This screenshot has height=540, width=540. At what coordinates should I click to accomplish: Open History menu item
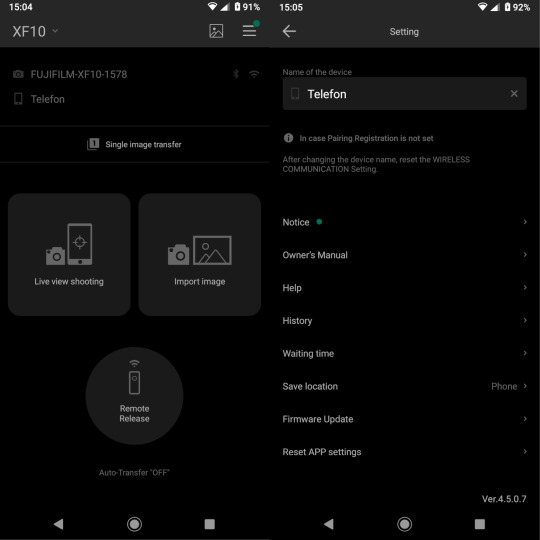pos(404,321)
